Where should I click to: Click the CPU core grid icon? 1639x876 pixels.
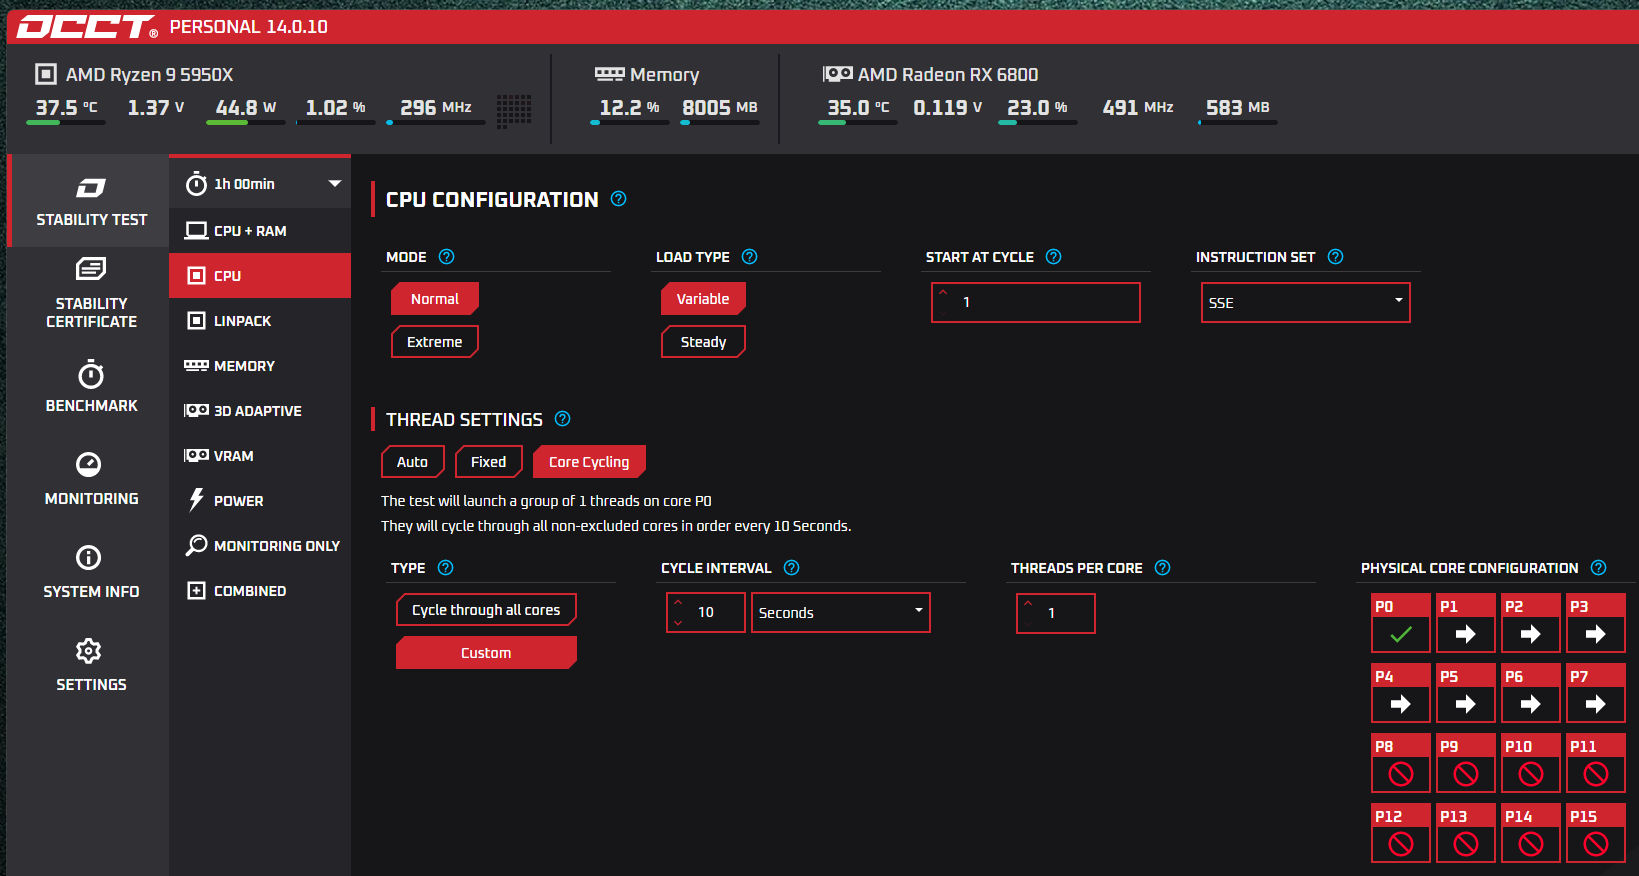(514, 110)
